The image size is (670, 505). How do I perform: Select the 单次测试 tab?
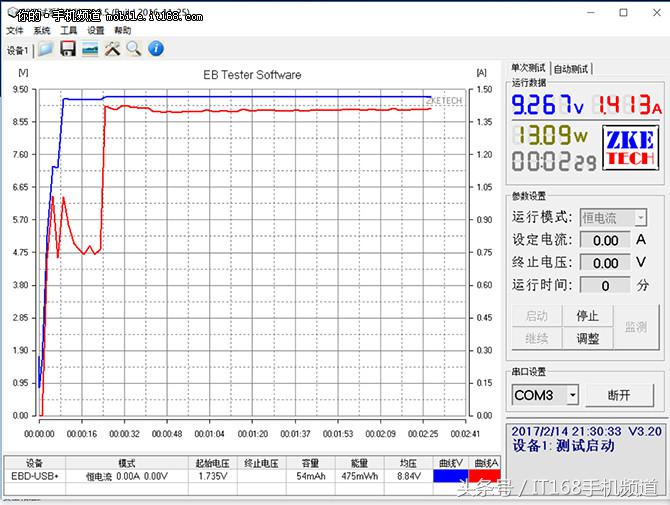click(529, 68)
